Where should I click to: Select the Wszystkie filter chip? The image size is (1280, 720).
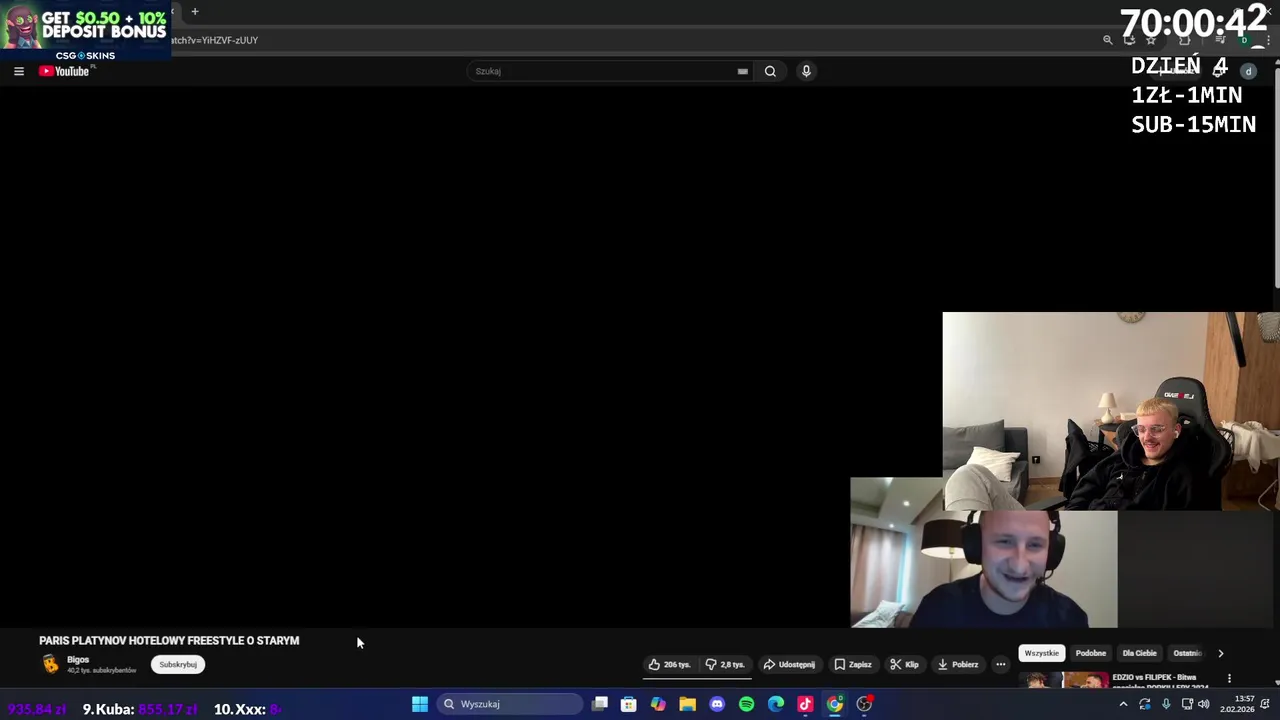[1041, 653]
